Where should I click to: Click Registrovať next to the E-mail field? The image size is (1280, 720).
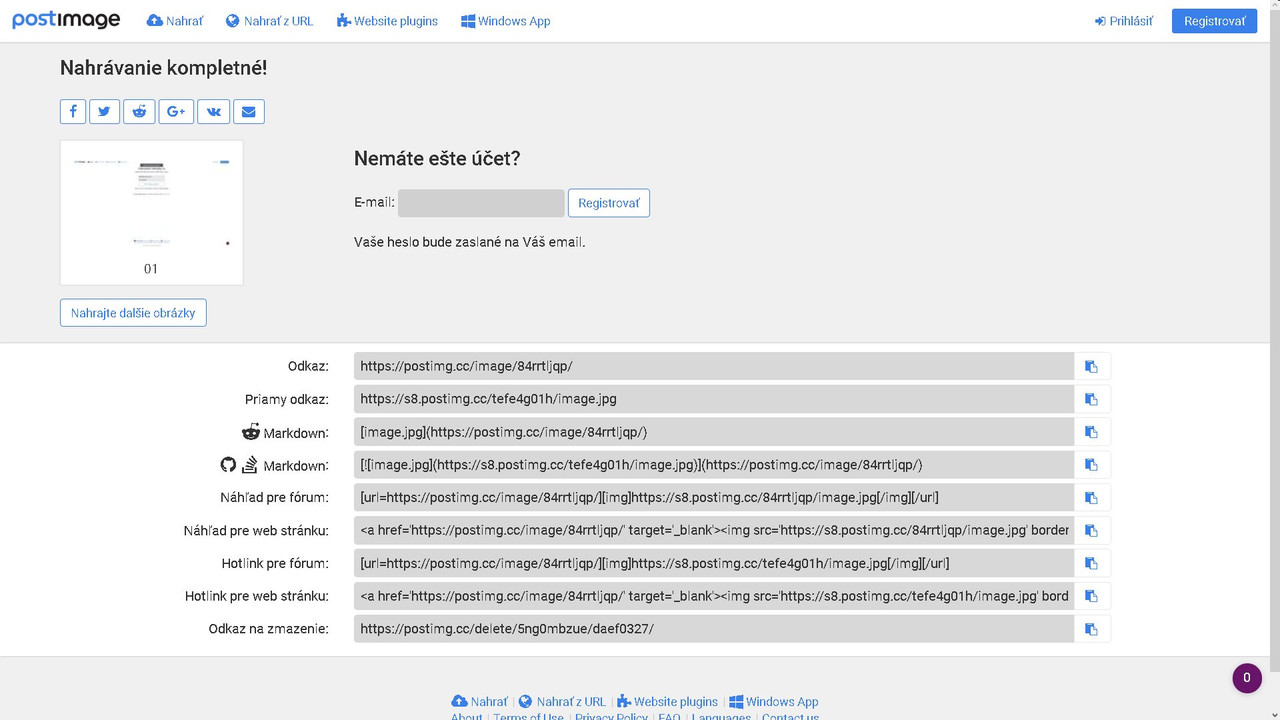pos(609,203)
